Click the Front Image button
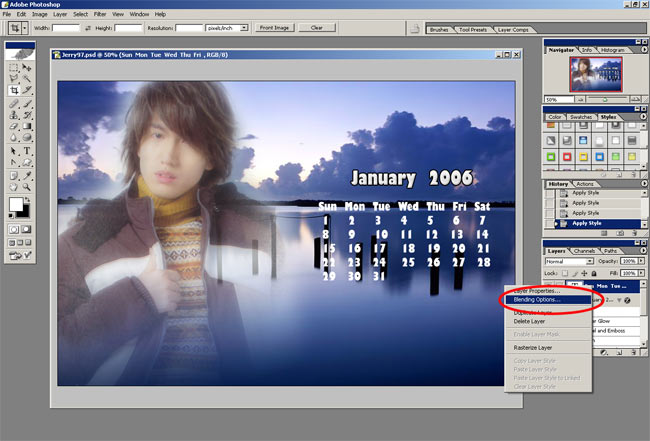This screenshot has width=650, height=441. [274, 28]
